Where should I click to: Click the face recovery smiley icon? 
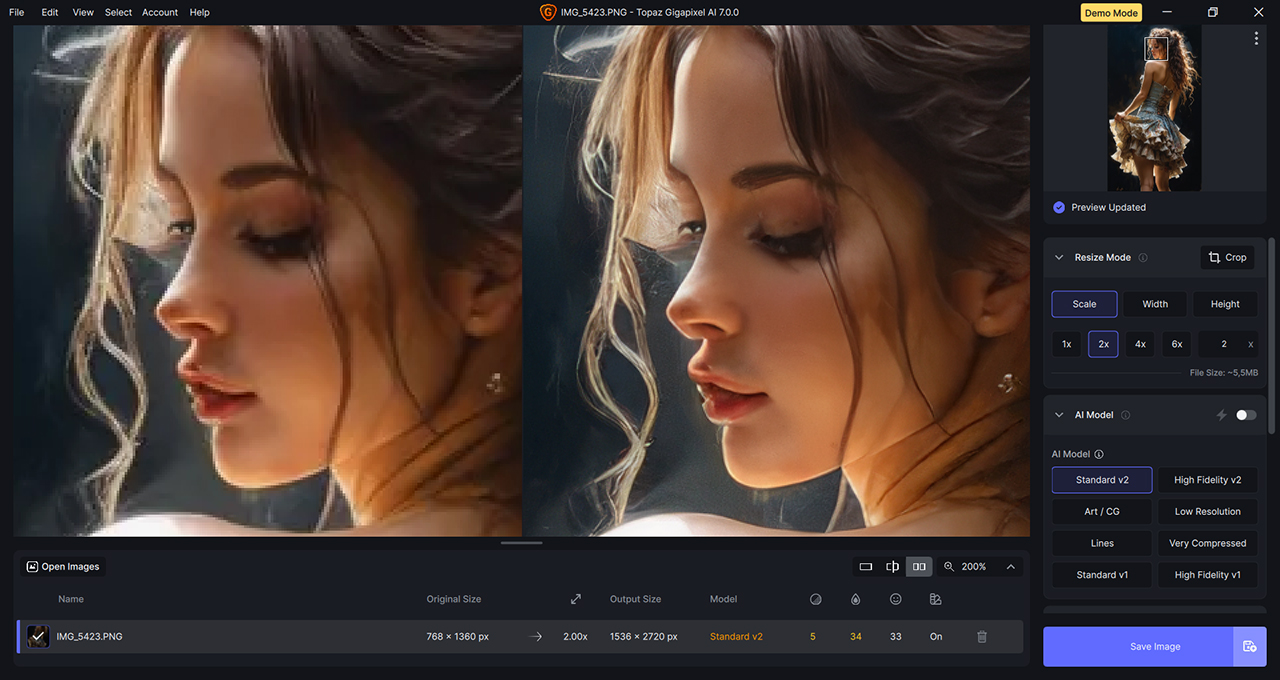tap(895, 598)
